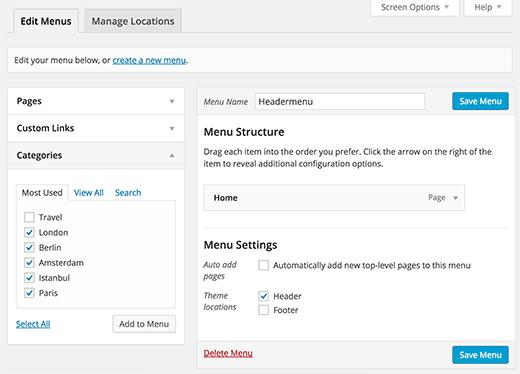520x374 pixels.
Task: Check the Travel category checkbox
Action: click(29, 217)
